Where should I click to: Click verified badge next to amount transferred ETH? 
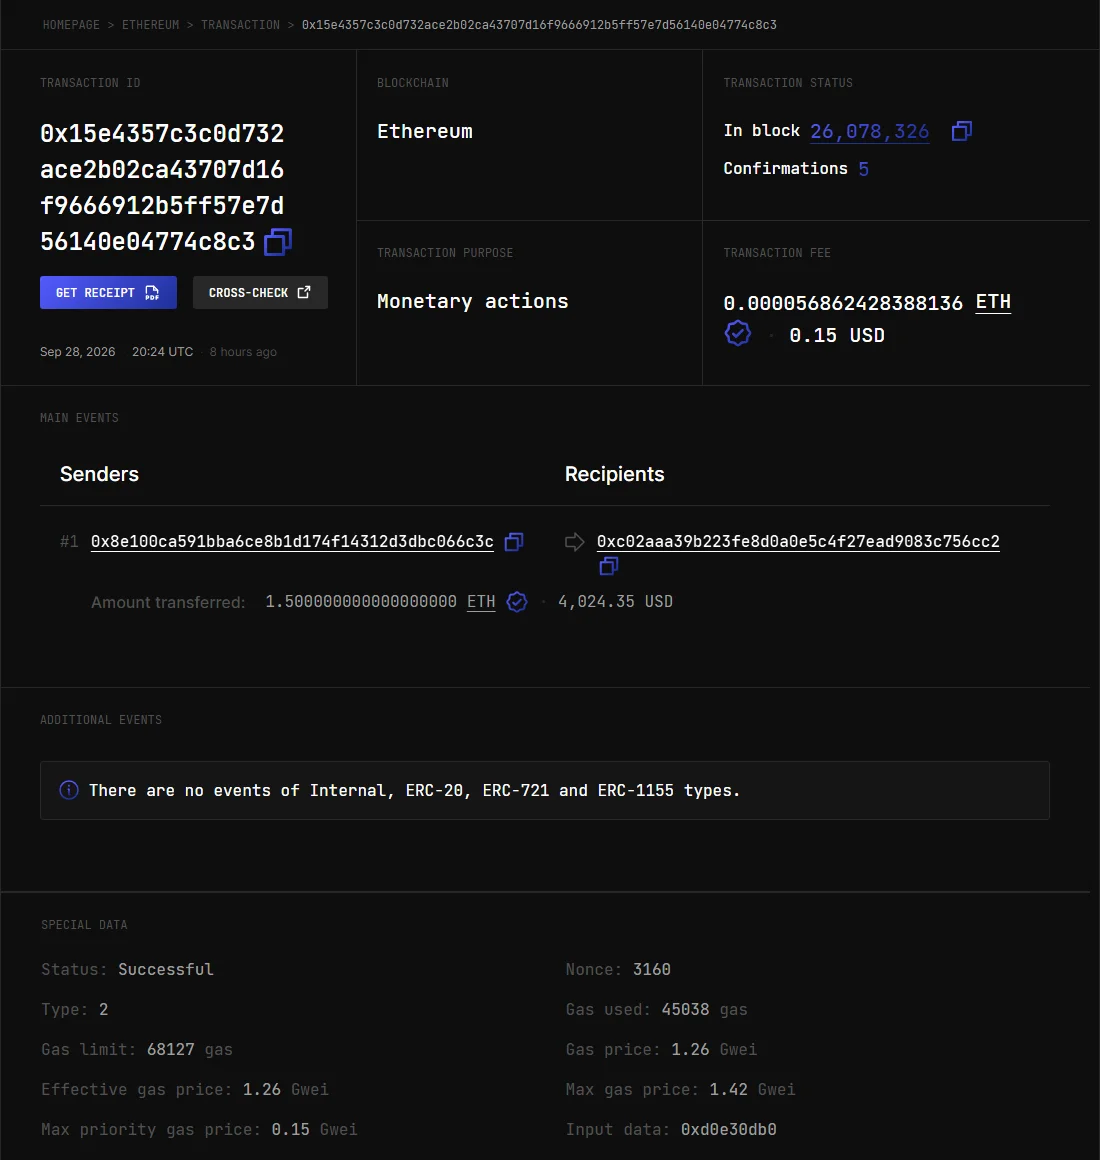[517, 601]
